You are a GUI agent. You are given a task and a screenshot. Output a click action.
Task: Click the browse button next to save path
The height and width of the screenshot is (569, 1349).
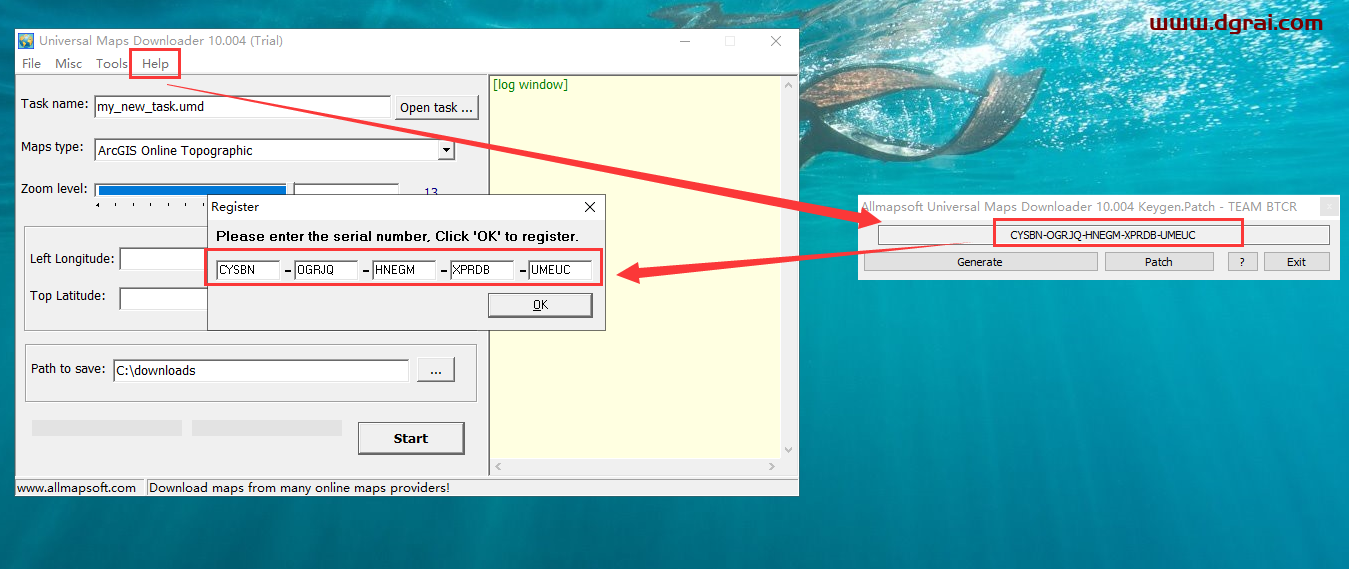(436, 370)
